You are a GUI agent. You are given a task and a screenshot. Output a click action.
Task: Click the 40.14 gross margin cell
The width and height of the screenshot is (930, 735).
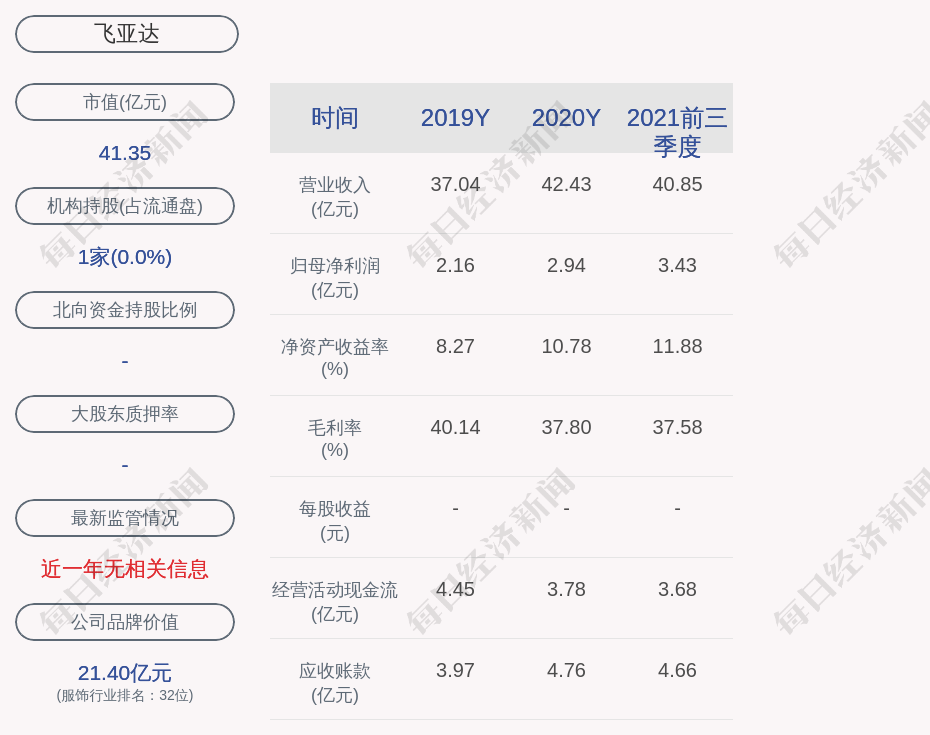click(455, 427)
